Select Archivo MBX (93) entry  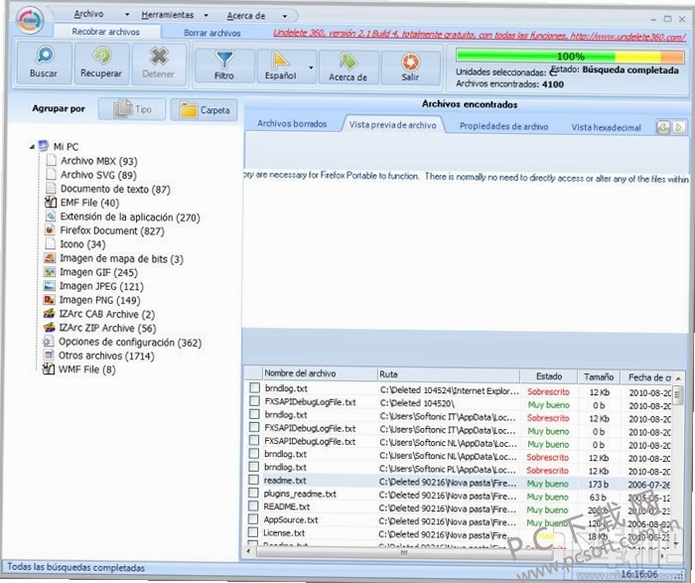coord(92,160)
